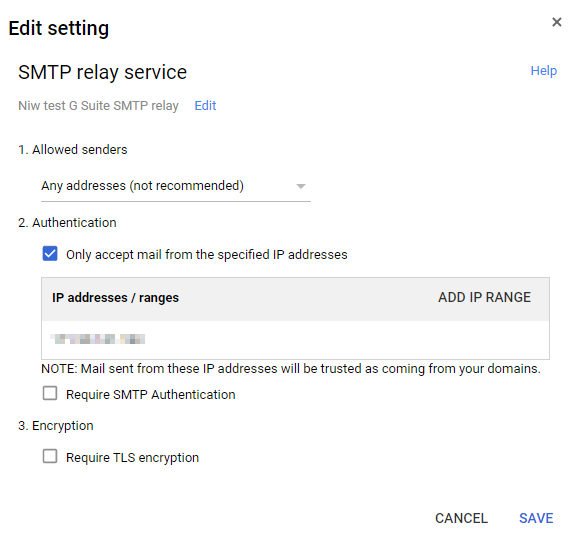
Task: Click ADD IP RANGE
Action: click(484, 297)
